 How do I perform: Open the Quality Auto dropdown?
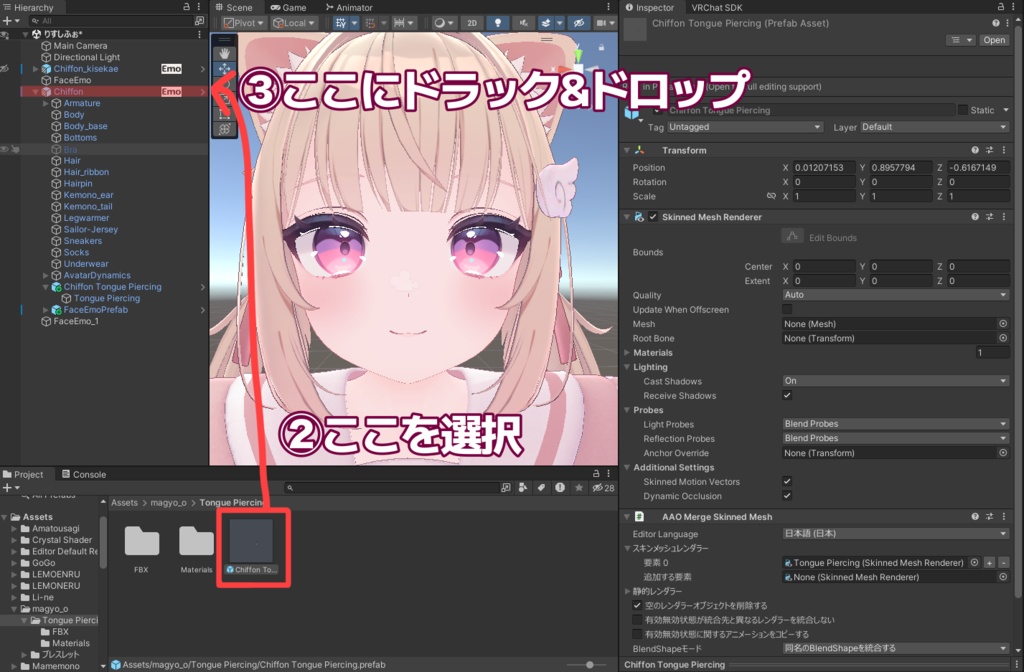tap(895, 295)
